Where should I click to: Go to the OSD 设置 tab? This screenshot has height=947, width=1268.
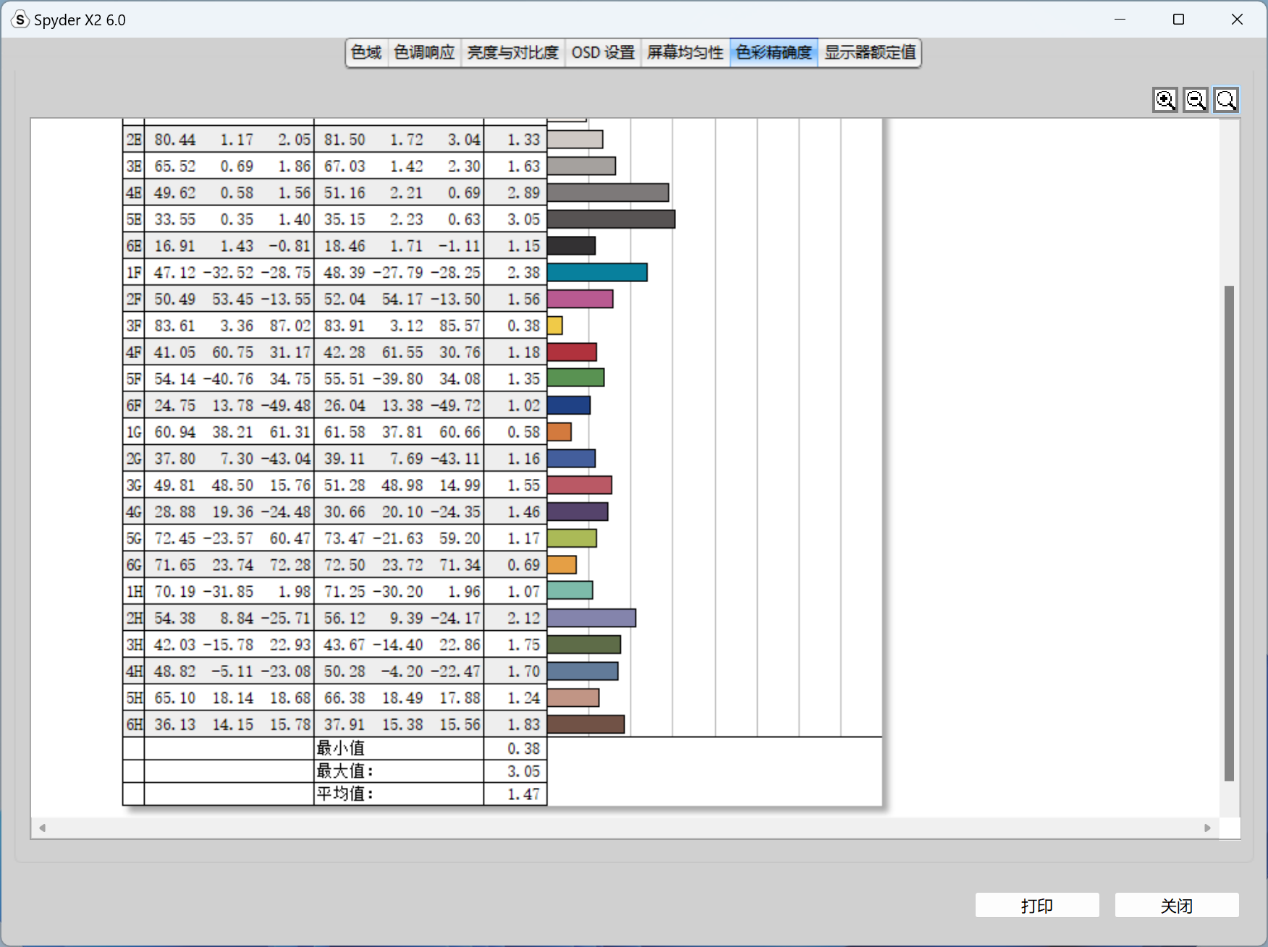pos(603,53)
